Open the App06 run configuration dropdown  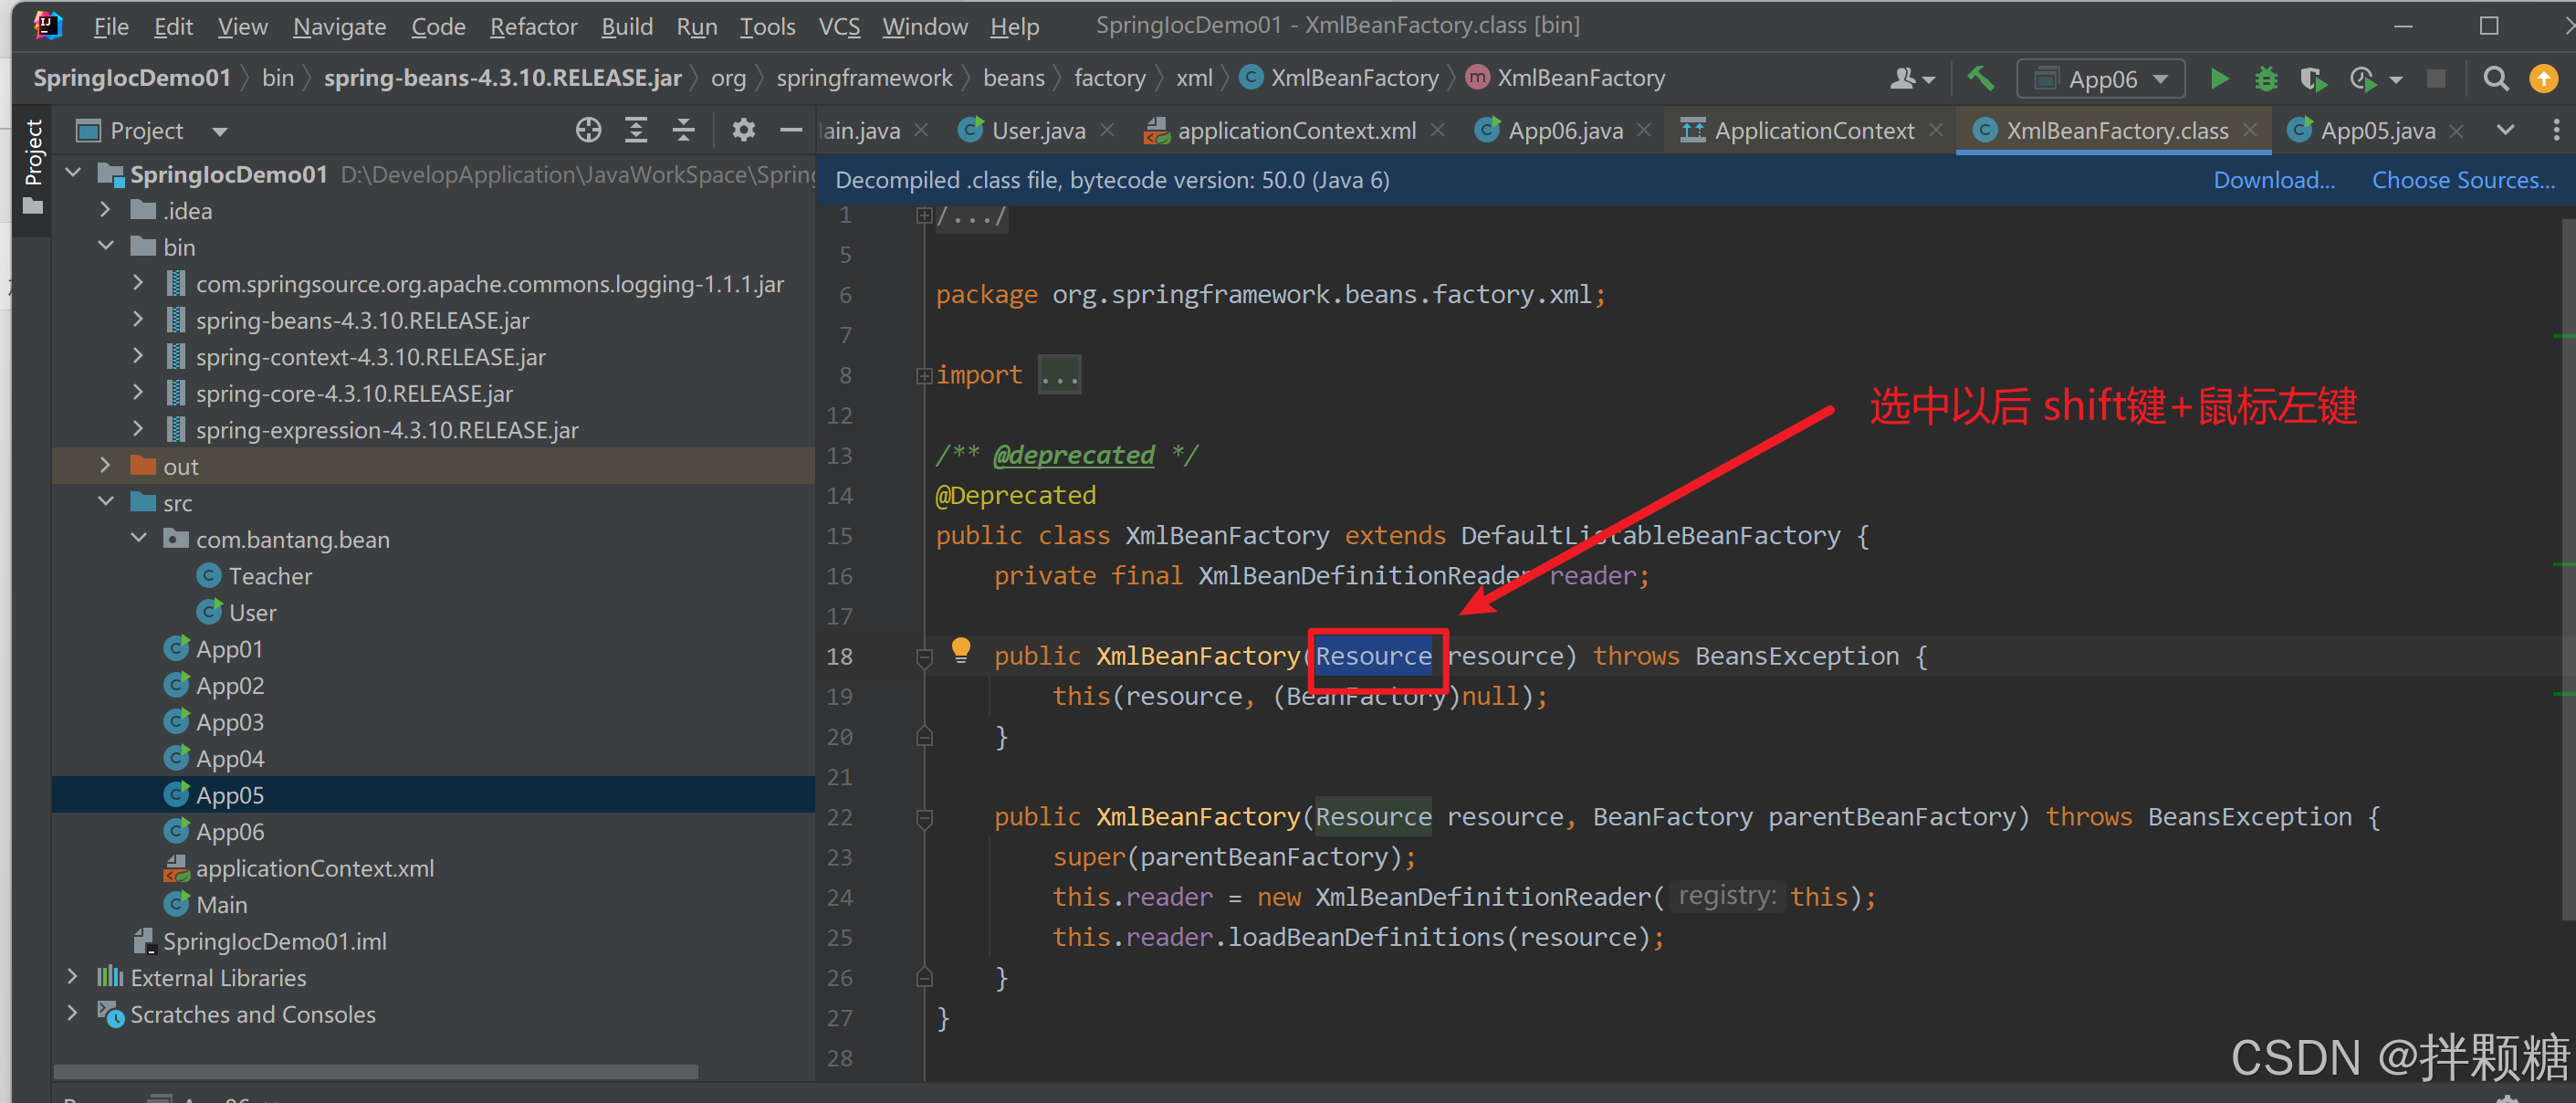pyautogui.click(x=2101, y=79)
